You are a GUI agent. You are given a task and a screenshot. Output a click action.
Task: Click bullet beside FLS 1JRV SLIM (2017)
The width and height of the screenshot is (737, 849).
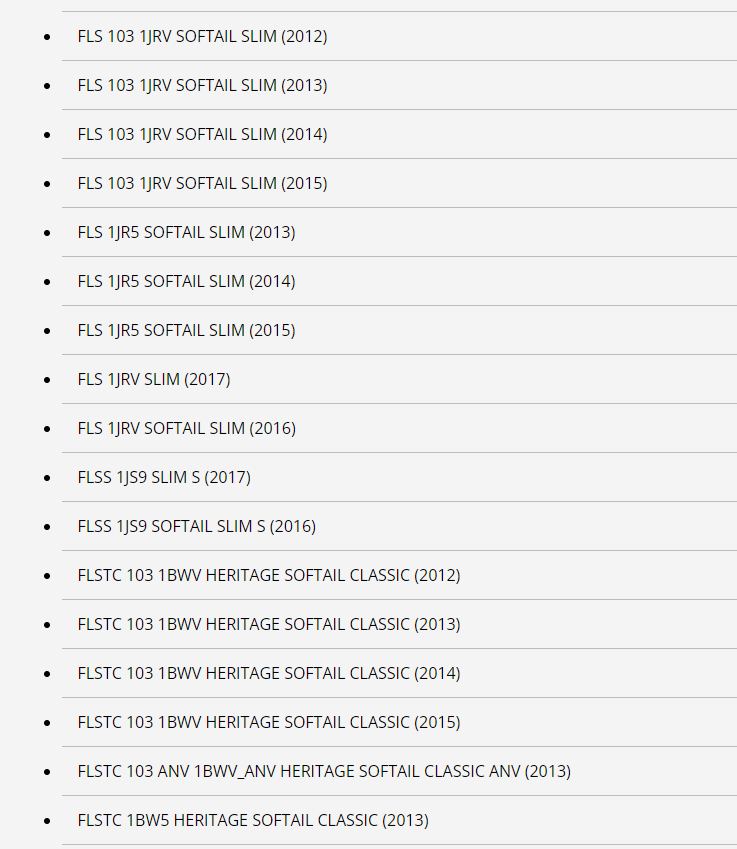pos(47,380)
